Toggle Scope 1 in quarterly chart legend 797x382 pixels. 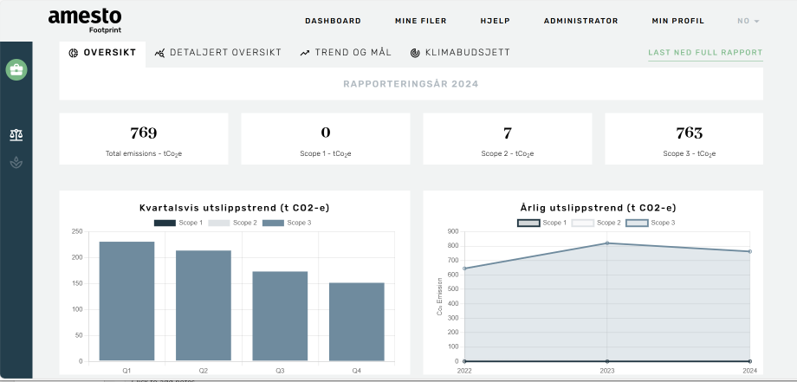pos(178,223)
